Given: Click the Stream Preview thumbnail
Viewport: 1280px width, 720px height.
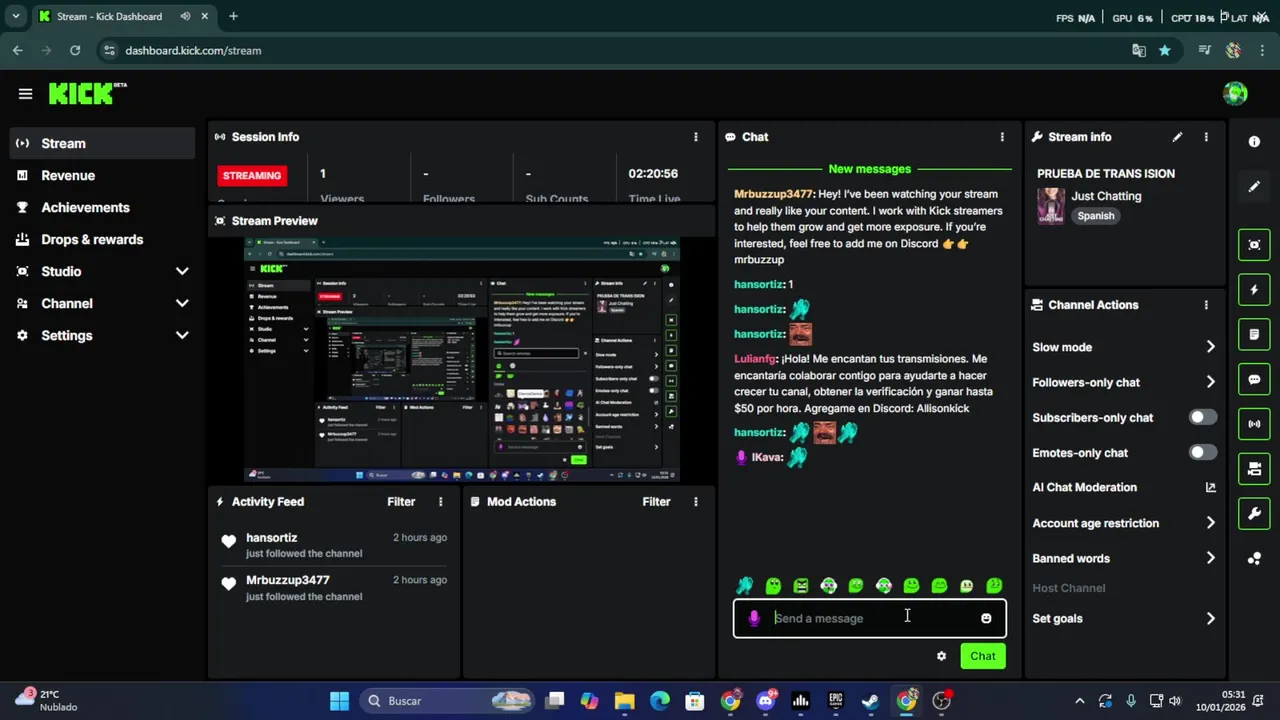Looking at the screenshot, I should pyautogui.click(x=462, y=360).
